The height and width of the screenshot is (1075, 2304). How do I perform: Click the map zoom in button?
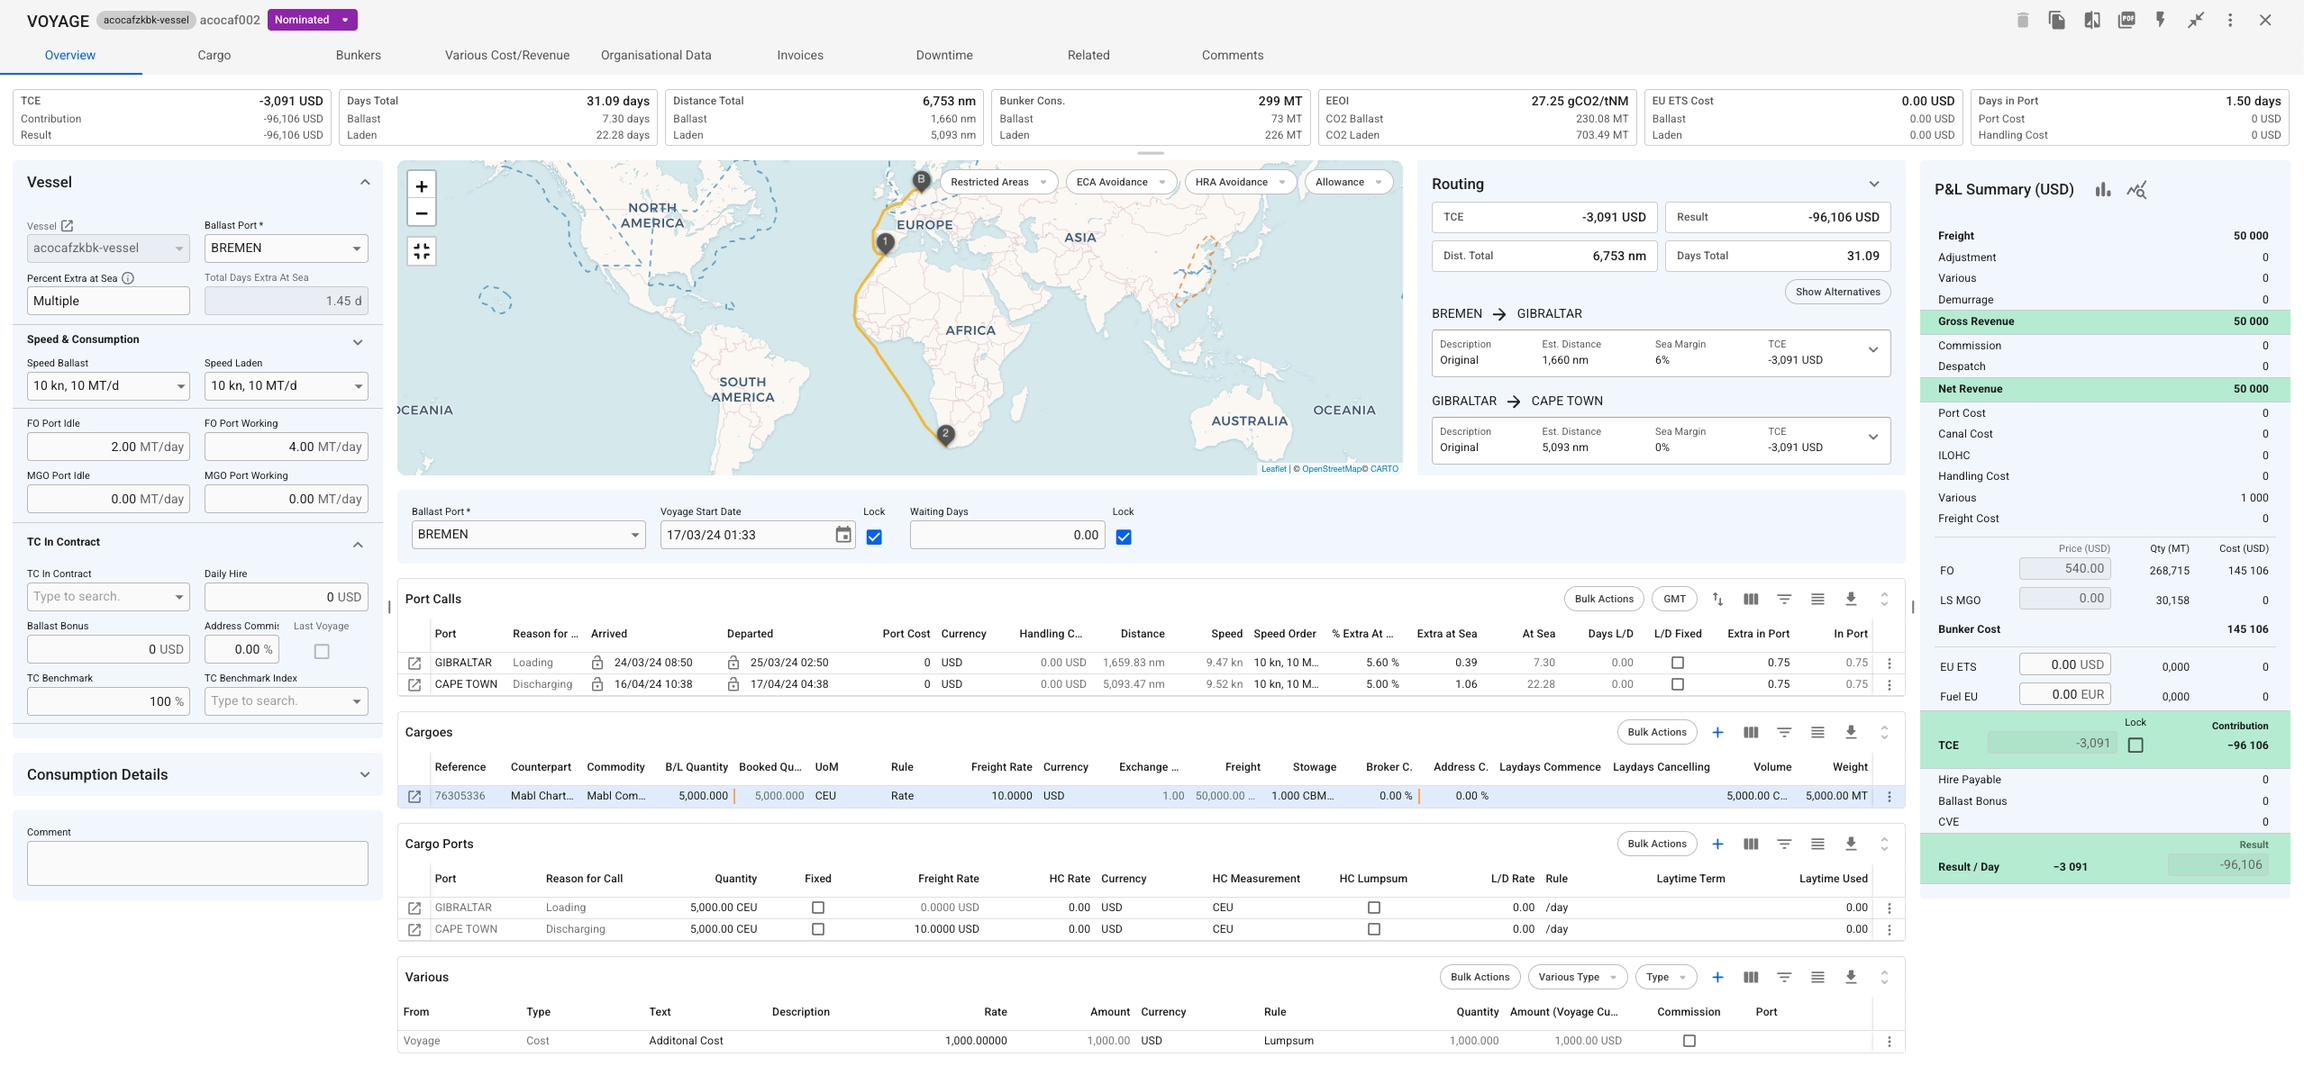coord(421,186)
